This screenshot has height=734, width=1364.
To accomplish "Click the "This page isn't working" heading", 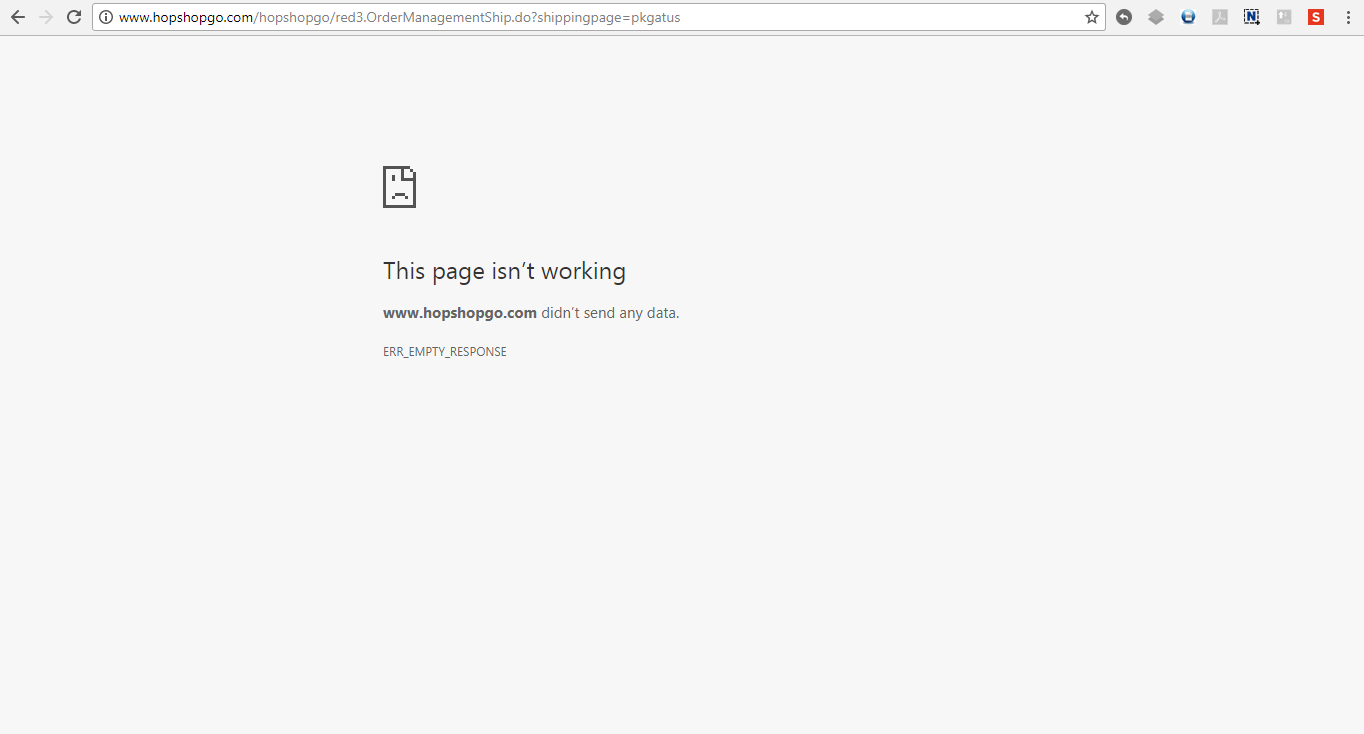I will coord(504,271).
